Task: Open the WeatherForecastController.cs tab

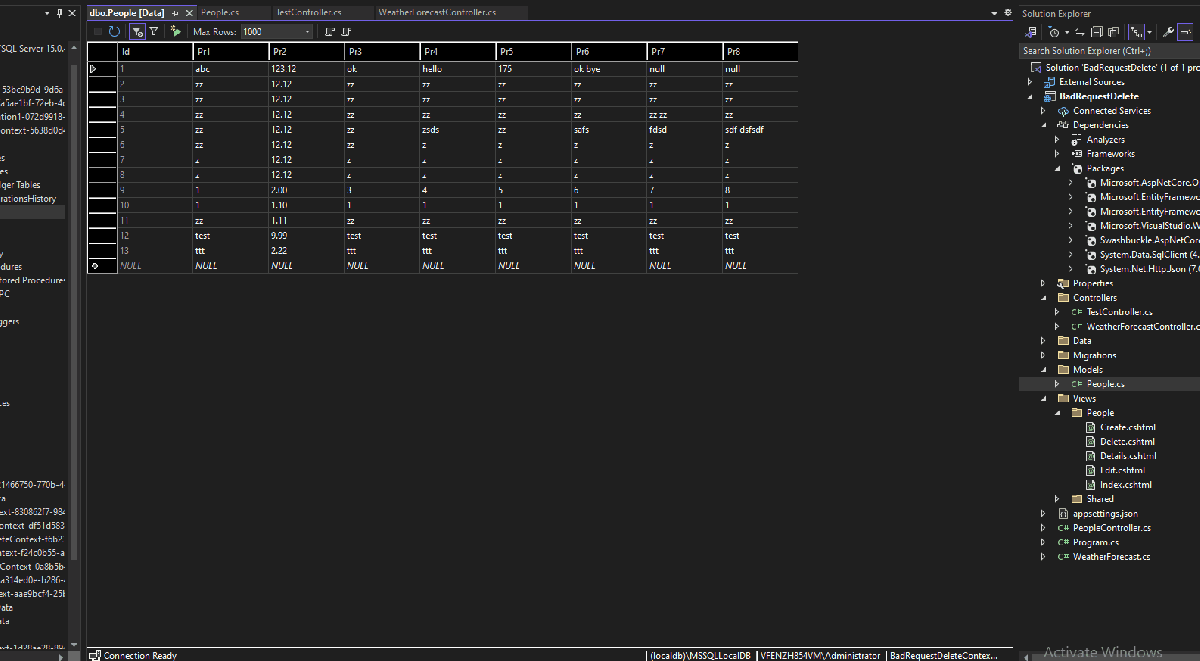Action: tap(437, 13)
